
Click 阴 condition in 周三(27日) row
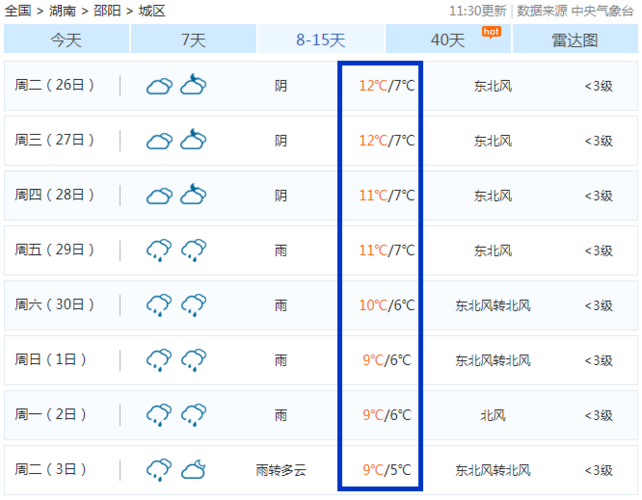point(281,141)
